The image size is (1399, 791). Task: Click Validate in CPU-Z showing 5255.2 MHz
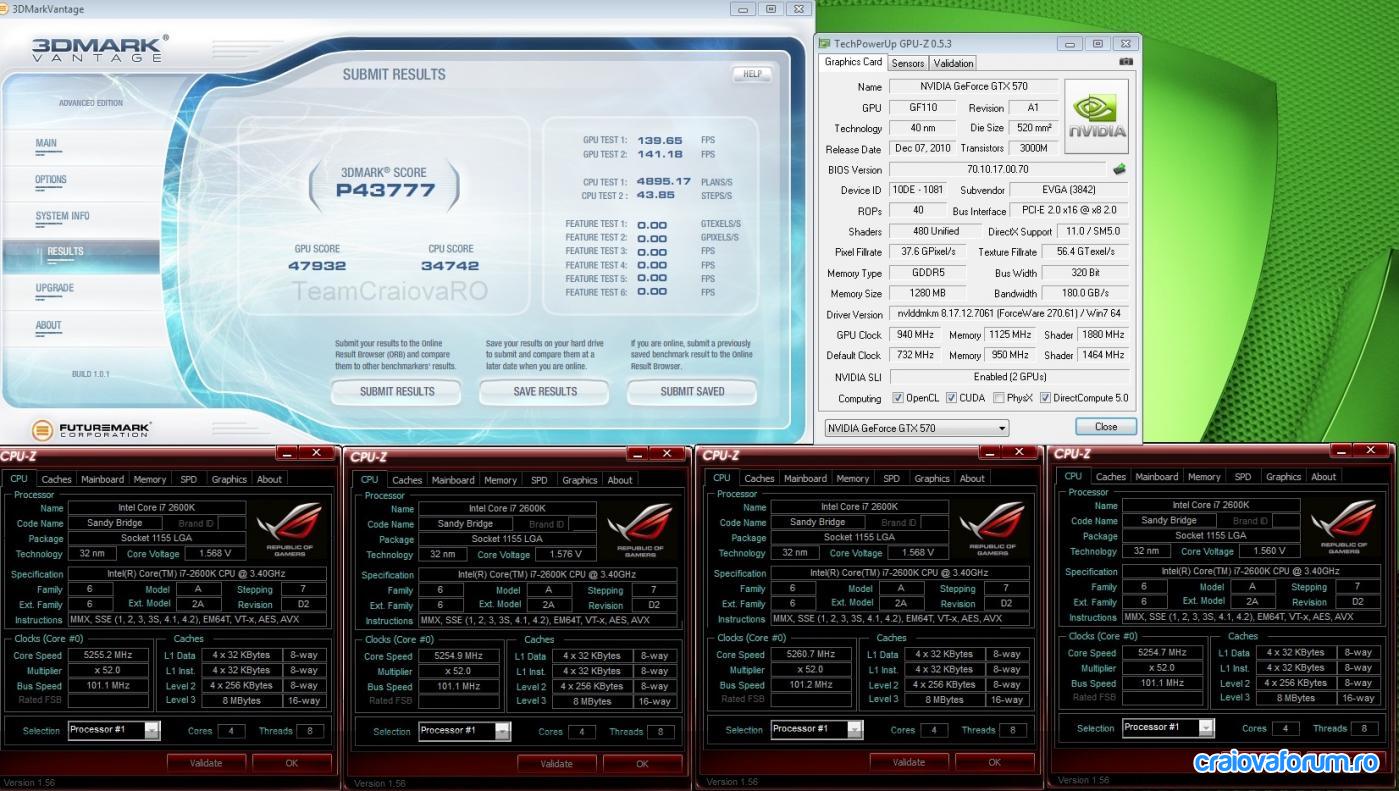pyautogui.click(x=206, y=763)
